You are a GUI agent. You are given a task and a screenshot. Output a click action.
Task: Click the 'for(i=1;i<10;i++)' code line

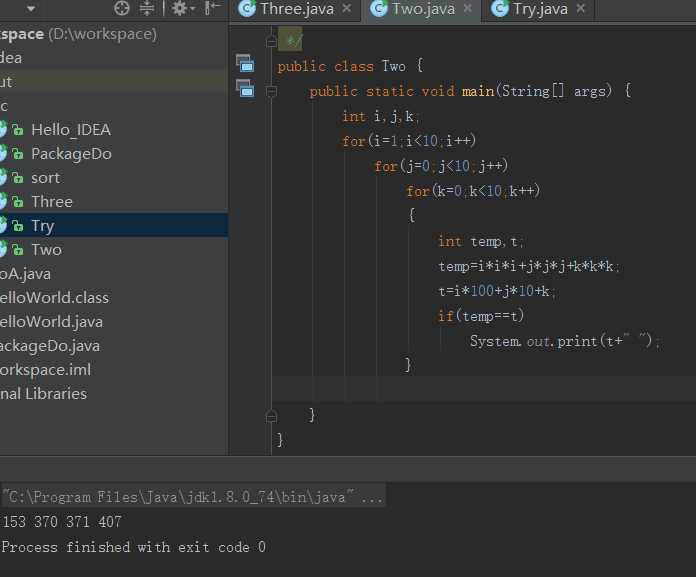(409, 141)
